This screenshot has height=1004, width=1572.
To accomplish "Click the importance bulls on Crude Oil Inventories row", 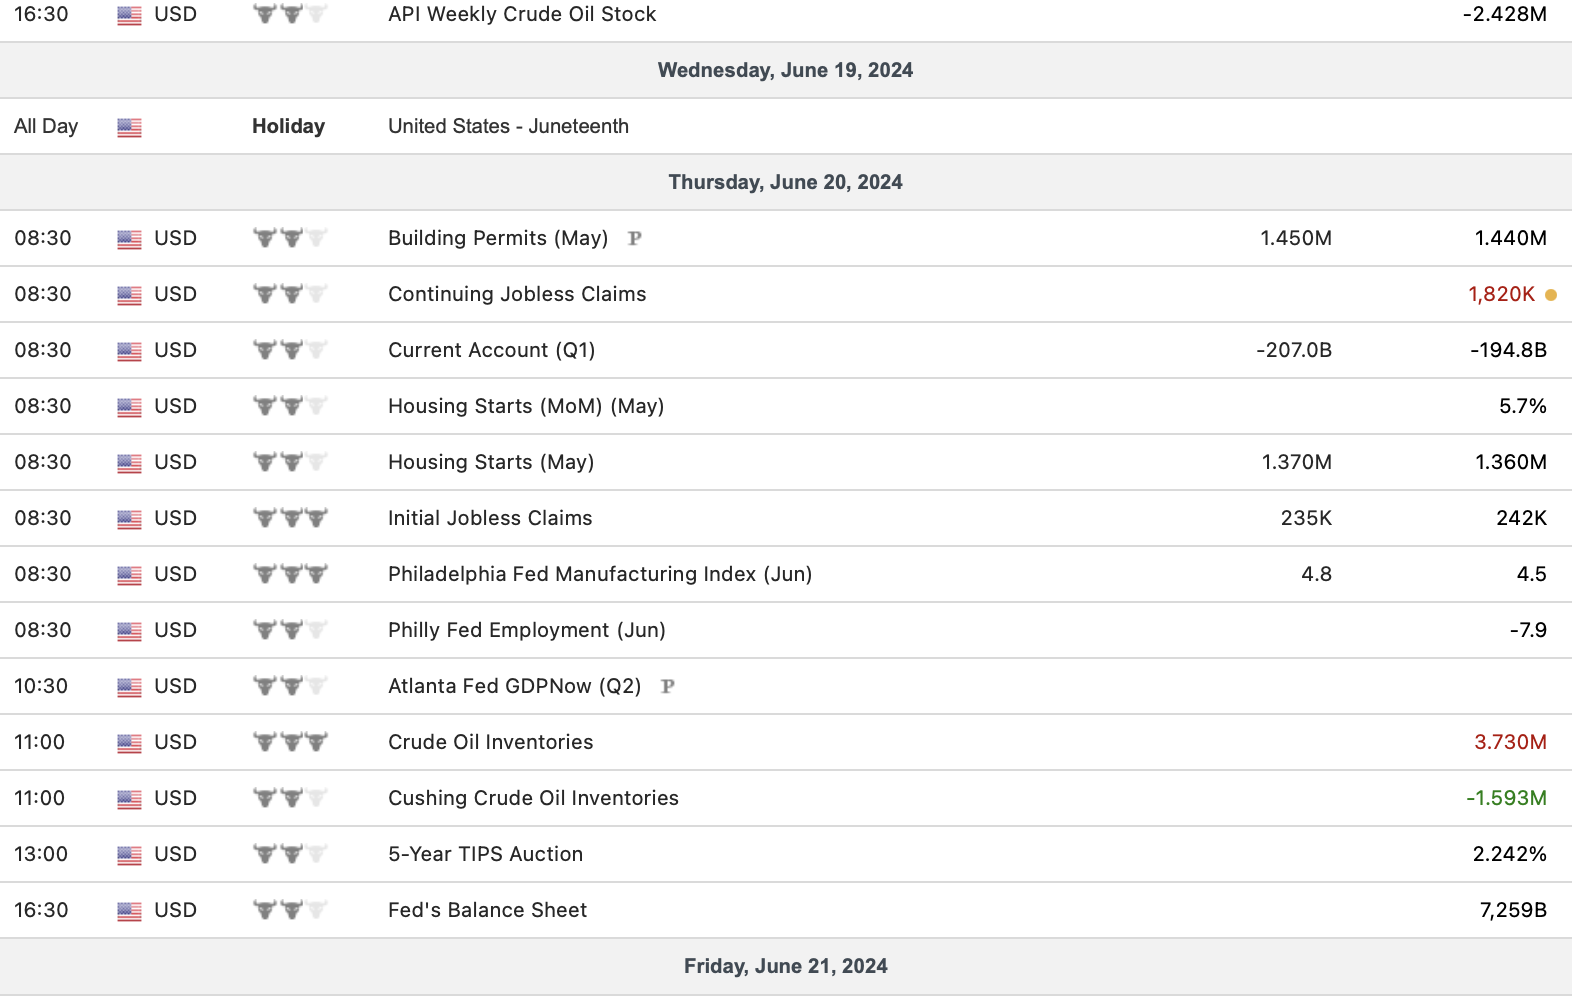I will click(290, 742).
